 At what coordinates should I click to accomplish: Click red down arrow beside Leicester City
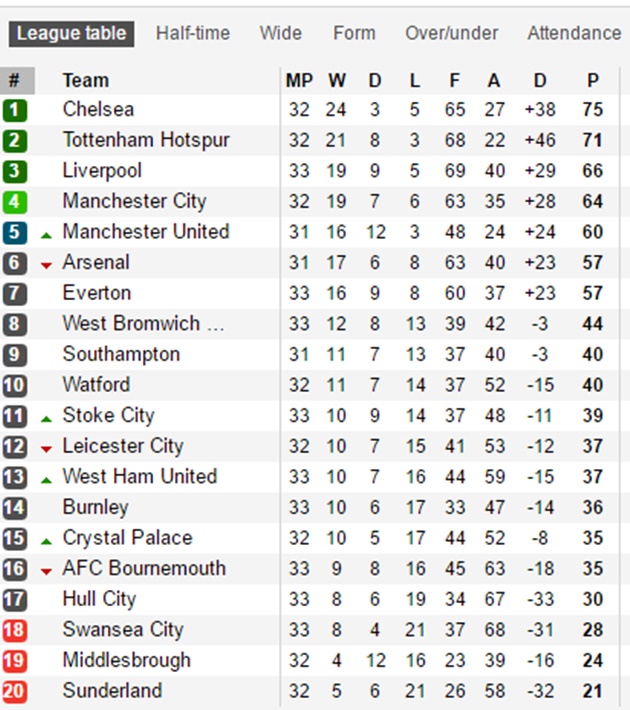click(46, 449)
